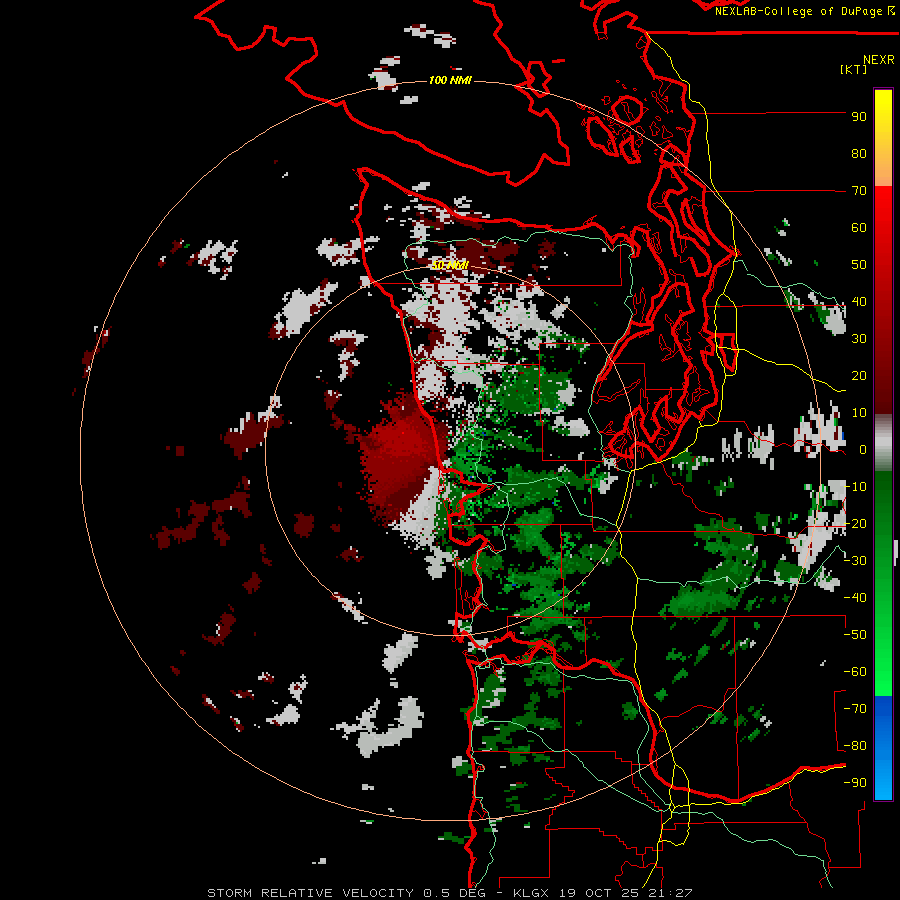
Task: Pick the light blue segment at the bottom of the color bar
Action: (883, 781)
